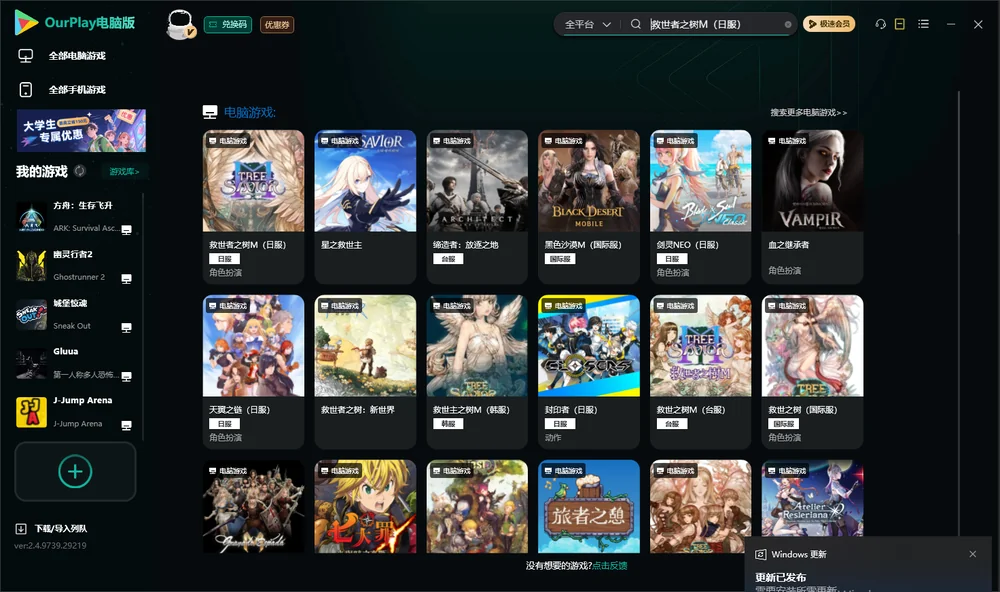Open 全部电脑游戏 section
Image resolution: width=1000 pixels, height=592 pixels.
point(77,56)
